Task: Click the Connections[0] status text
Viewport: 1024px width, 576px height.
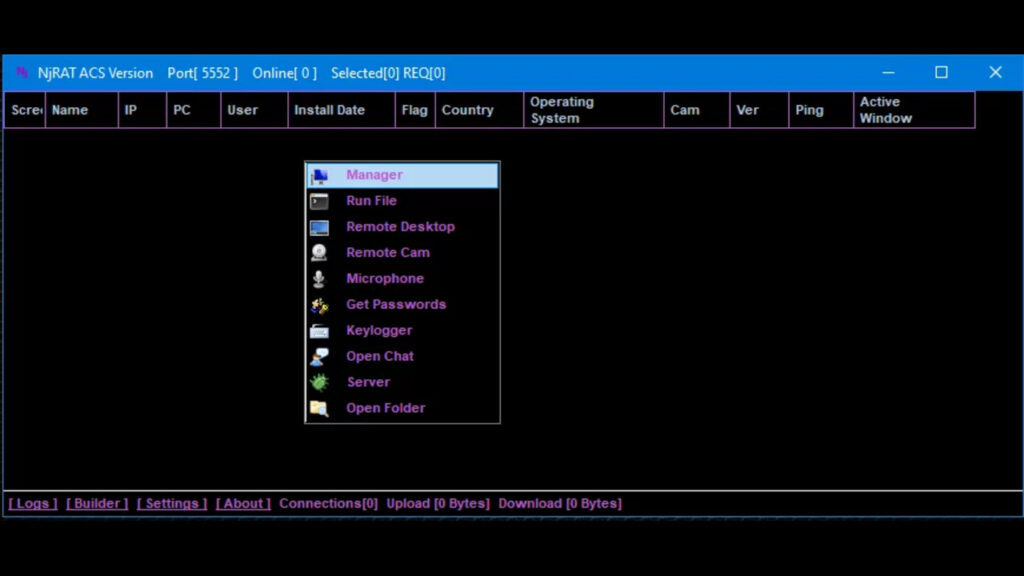Action: click(x=328, y=504)
